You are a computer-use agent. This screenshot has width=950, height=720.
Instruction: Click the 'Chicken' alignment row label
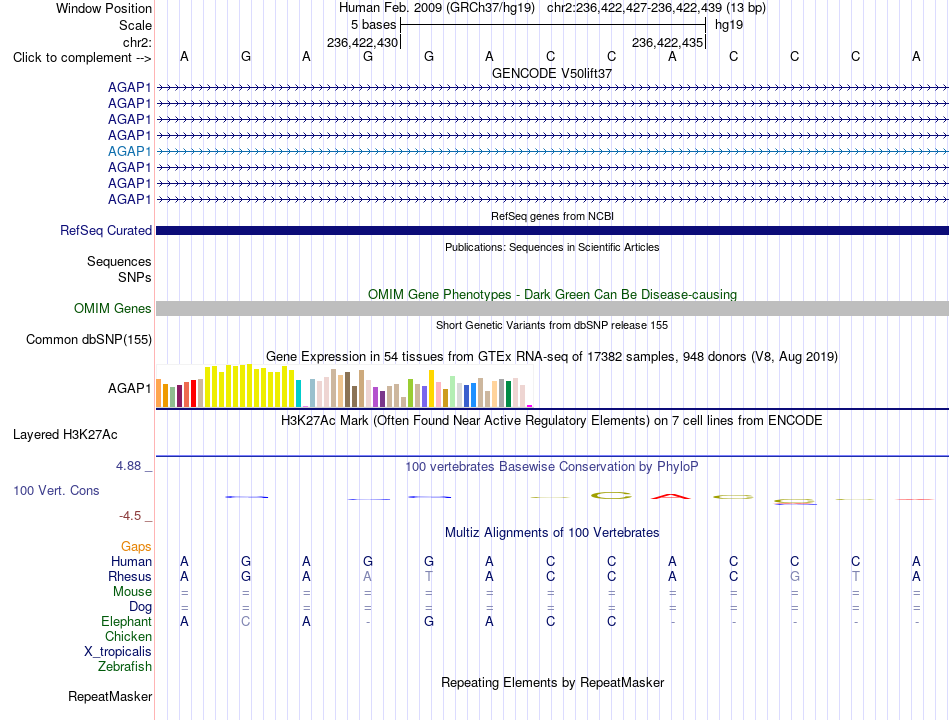[x=128, y=636]
